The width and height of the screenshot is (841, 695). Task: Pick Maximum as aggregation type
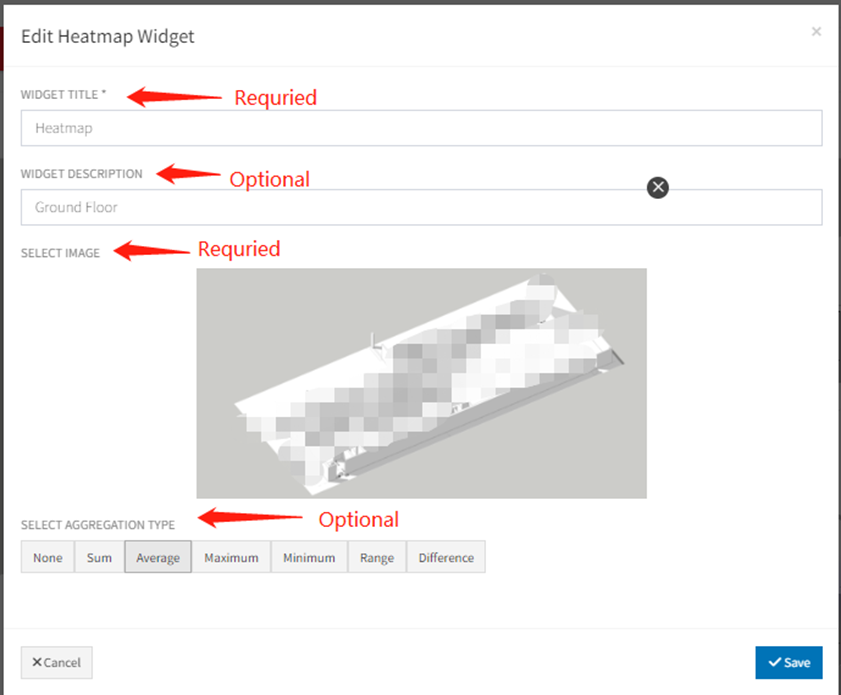coord(231,558)
